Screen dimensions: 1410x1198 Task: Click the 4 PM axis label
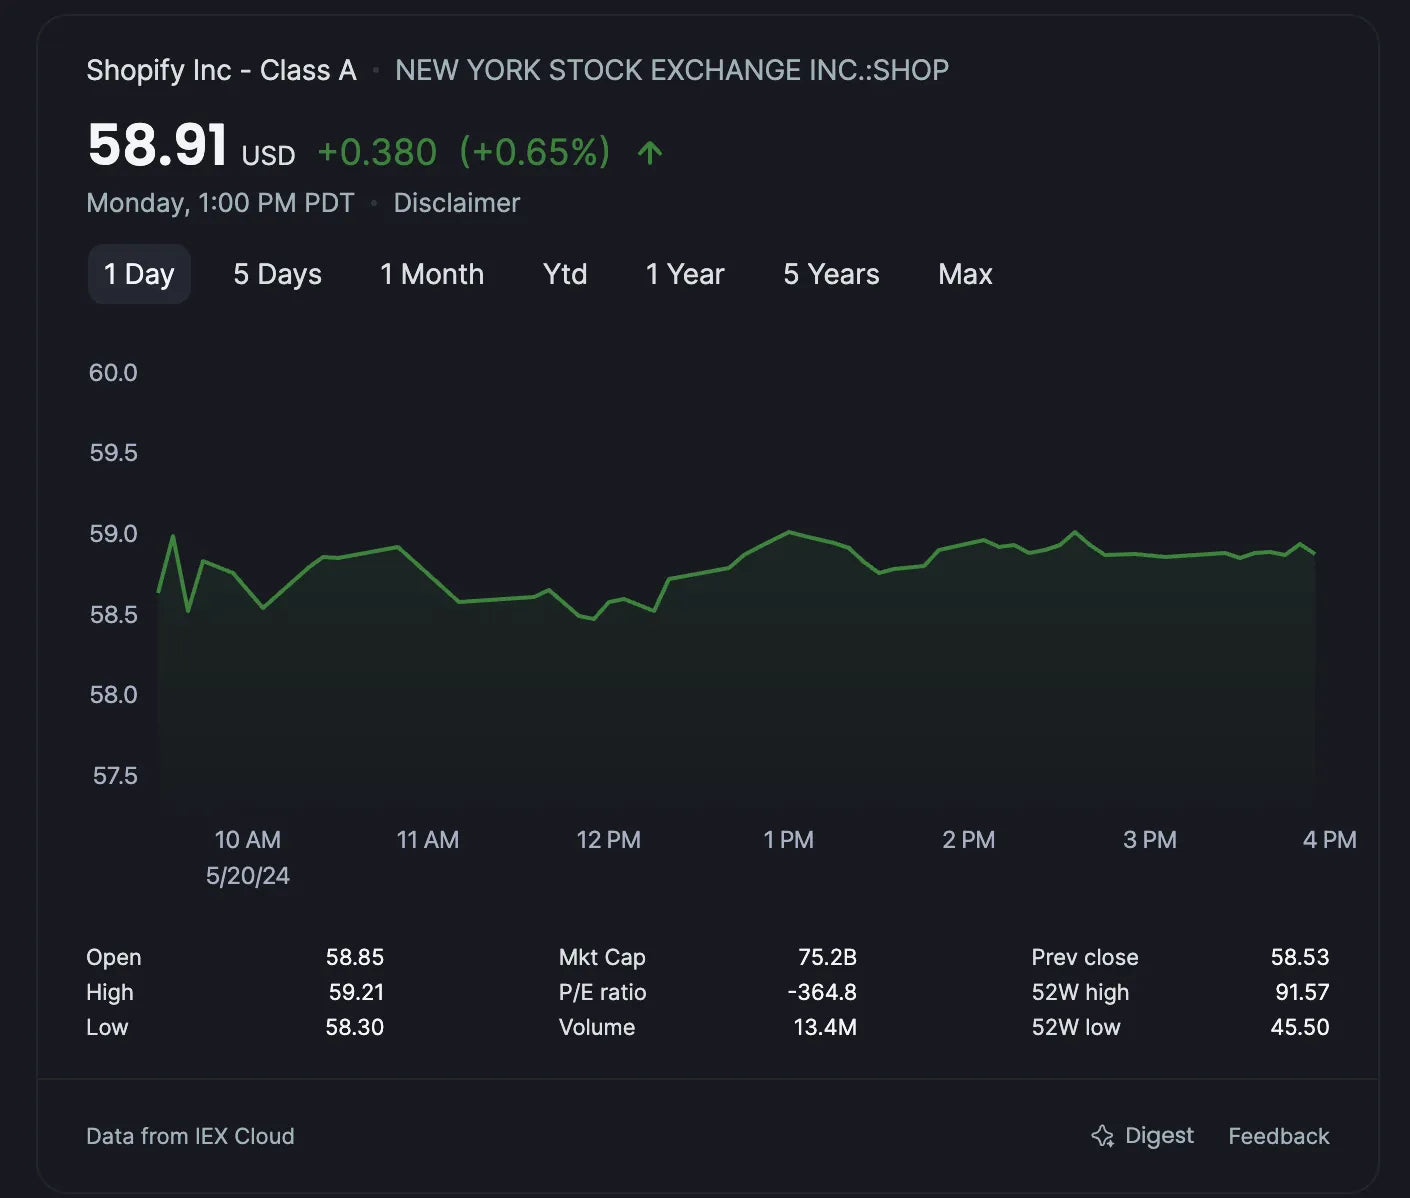pyautogui.click(x=1330, y=840)
